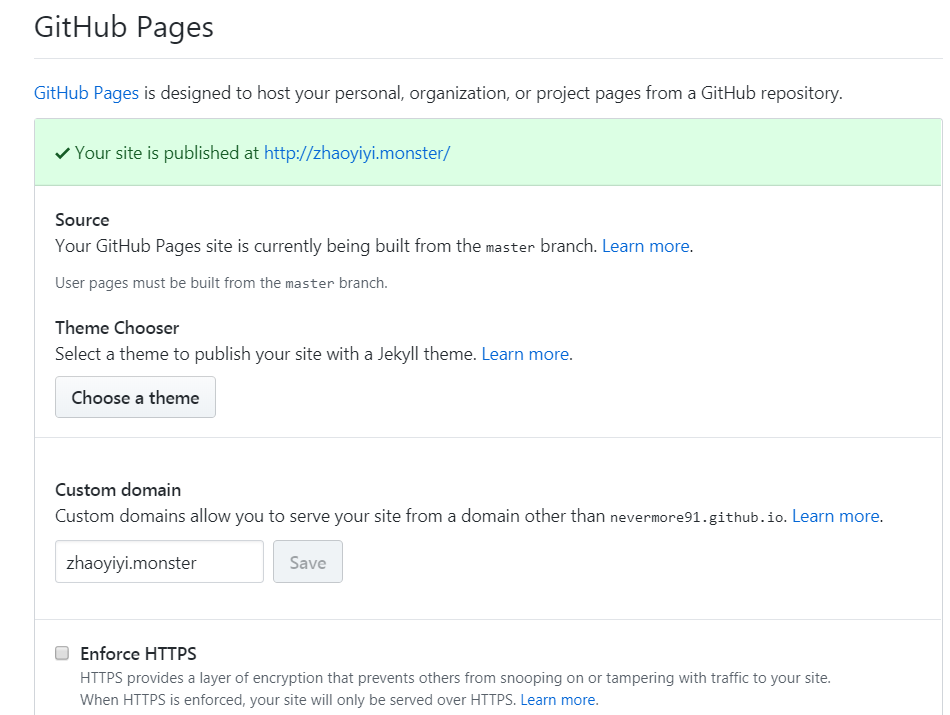The width and height of the screenshot is (950, 715).
Task: Click the Enforce HTTPS label text
Action: (x=138, y=653)
